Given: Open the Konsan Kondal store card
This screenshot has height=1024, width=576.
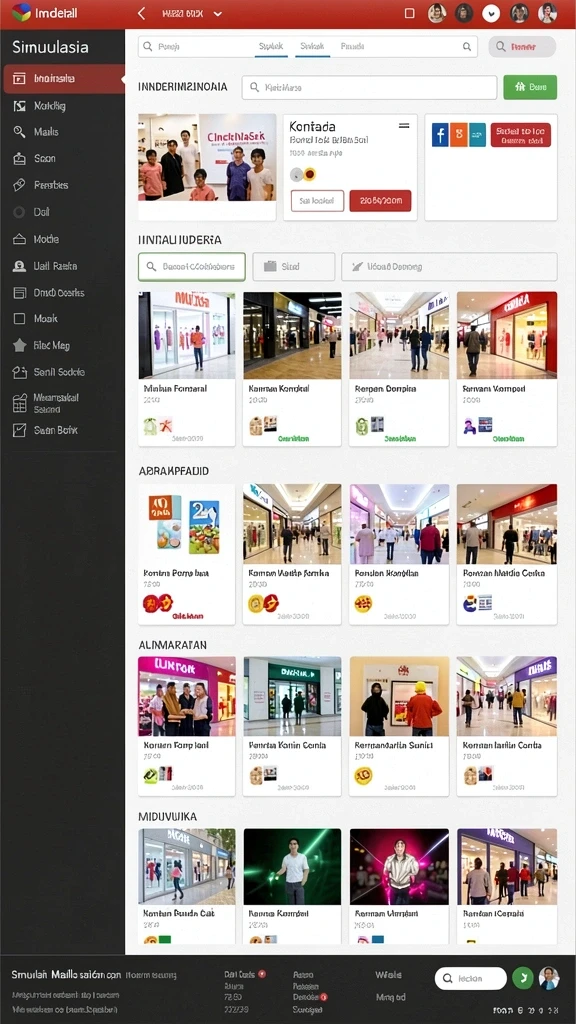Looking at the screenshot, I should coord(292,369).
